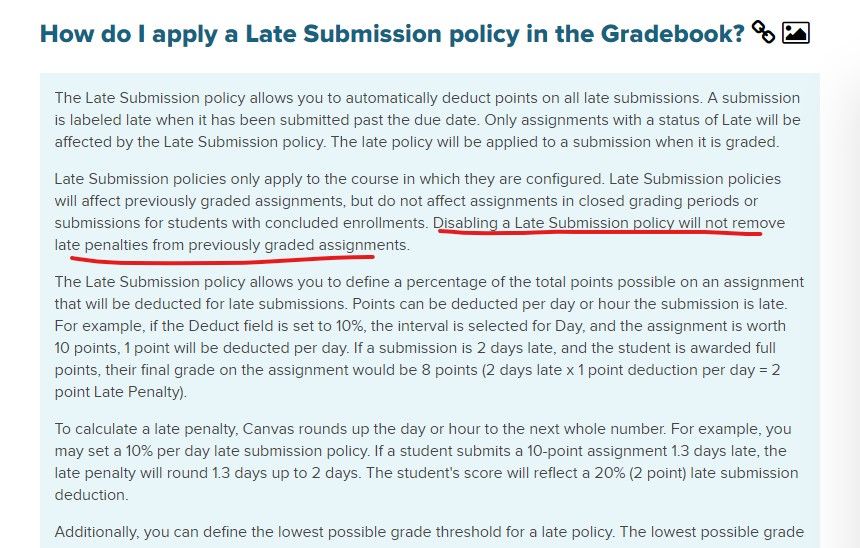Screen dimensions: 860x548
Task: Click the "point Late Penalty)." line
Action: pos(121,392)
